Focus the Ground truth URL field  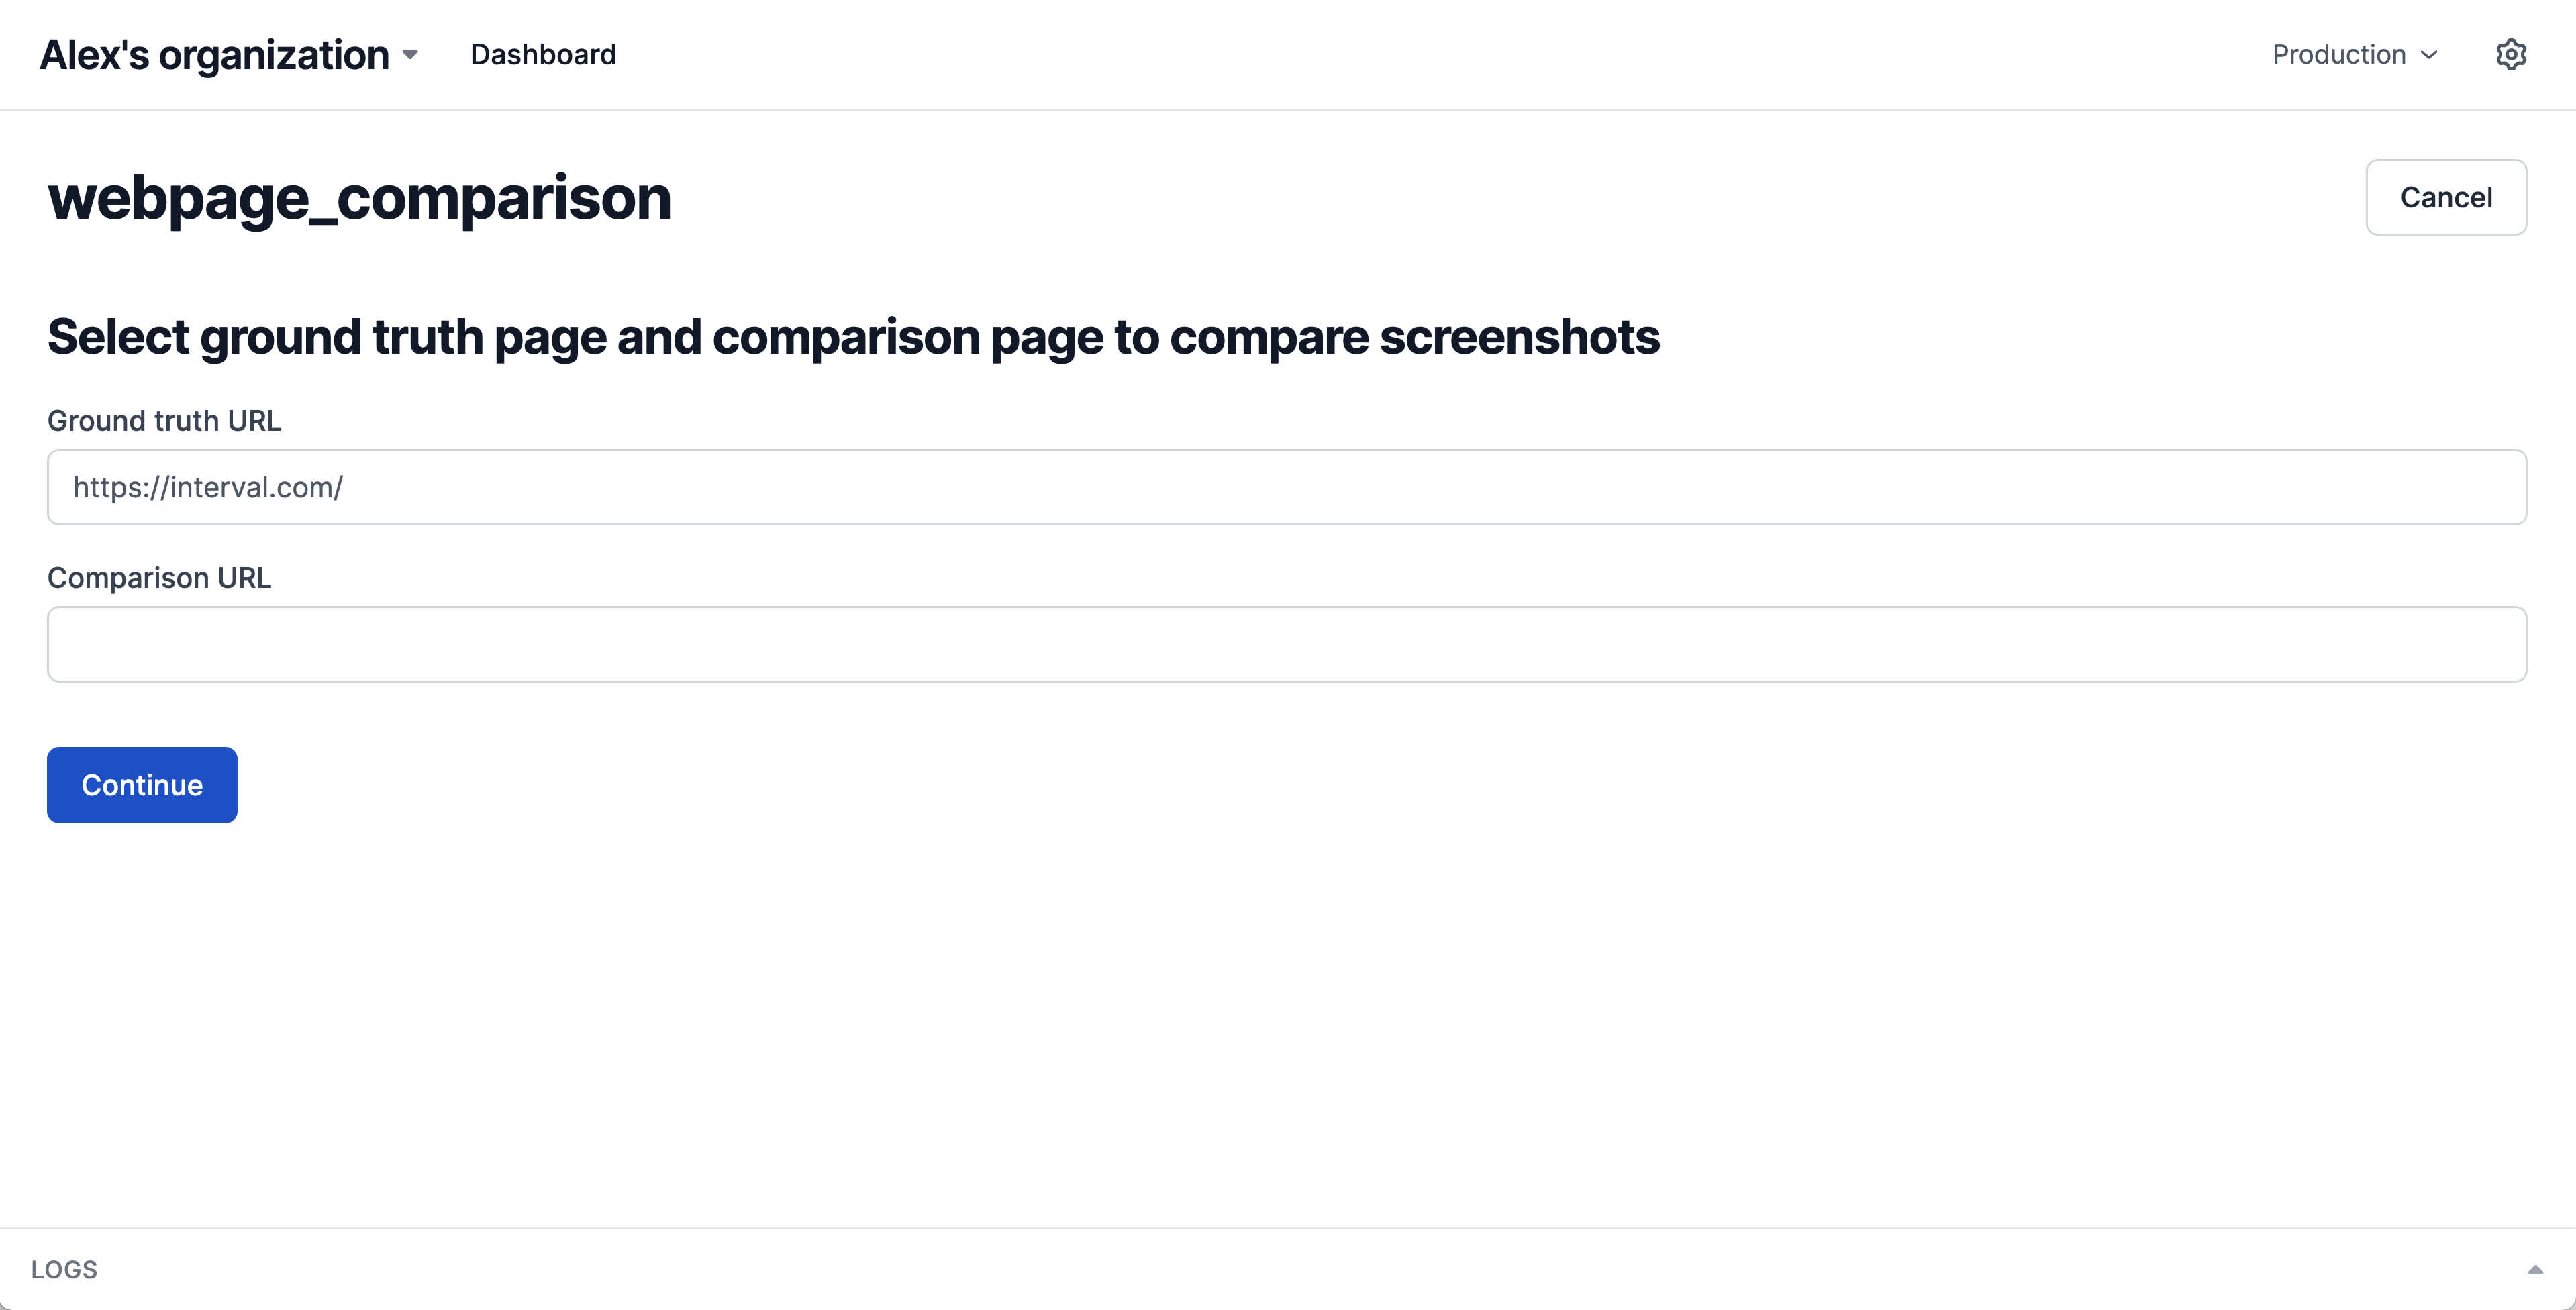click(1286, 487)
